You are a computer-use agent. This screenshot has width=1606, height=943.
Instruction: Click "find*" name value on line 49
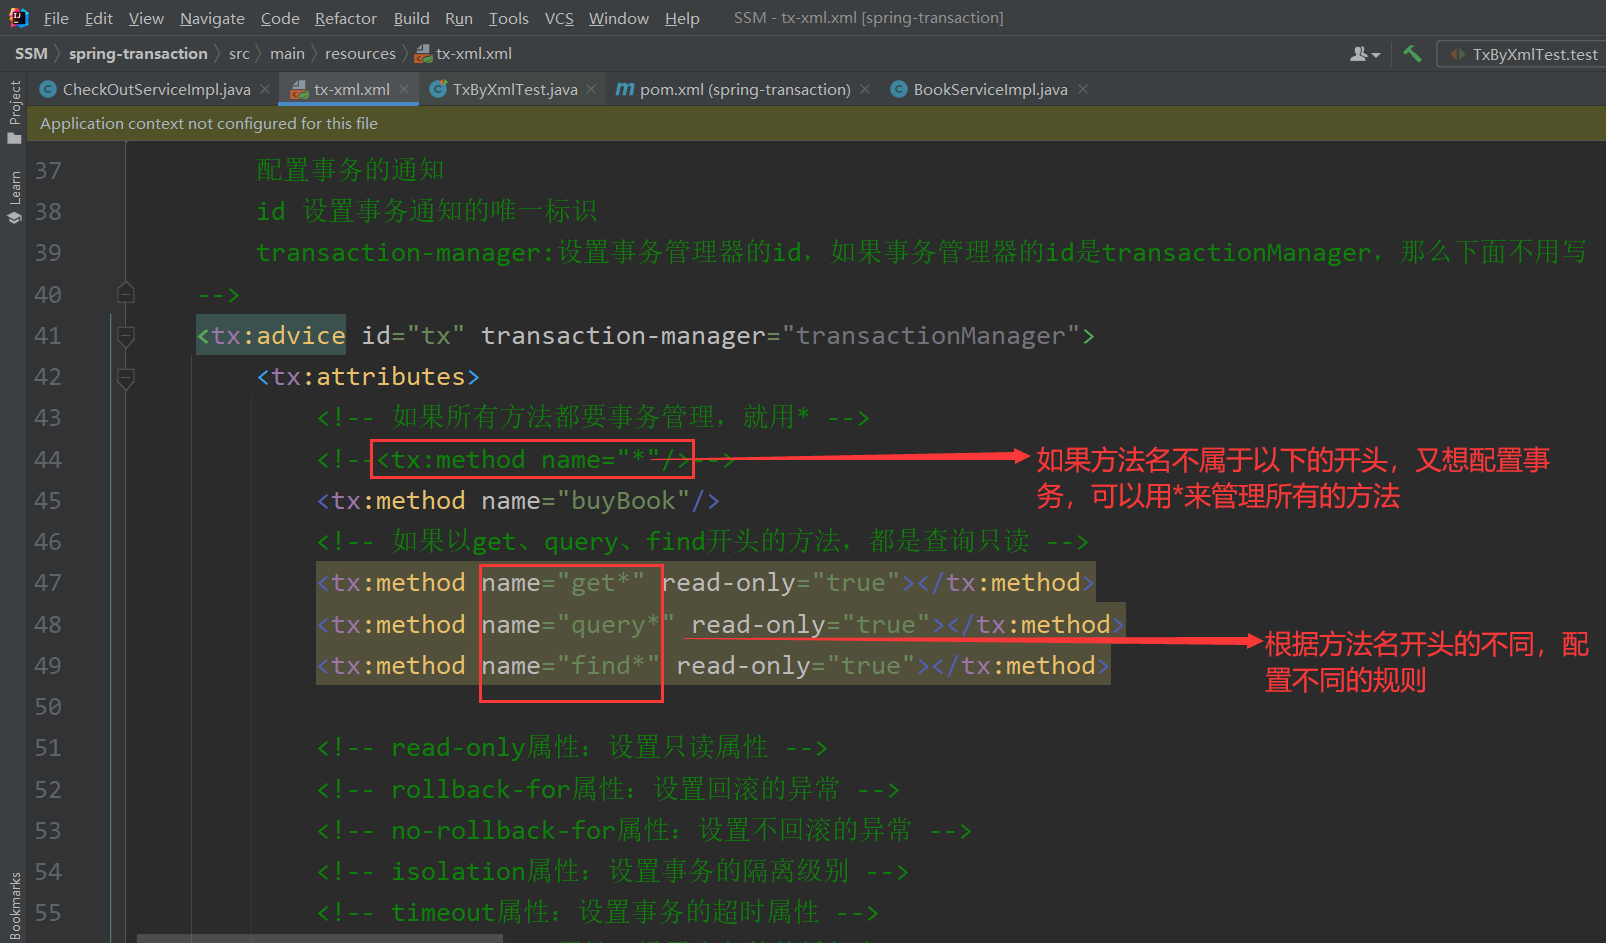click(x=608, y=666)
